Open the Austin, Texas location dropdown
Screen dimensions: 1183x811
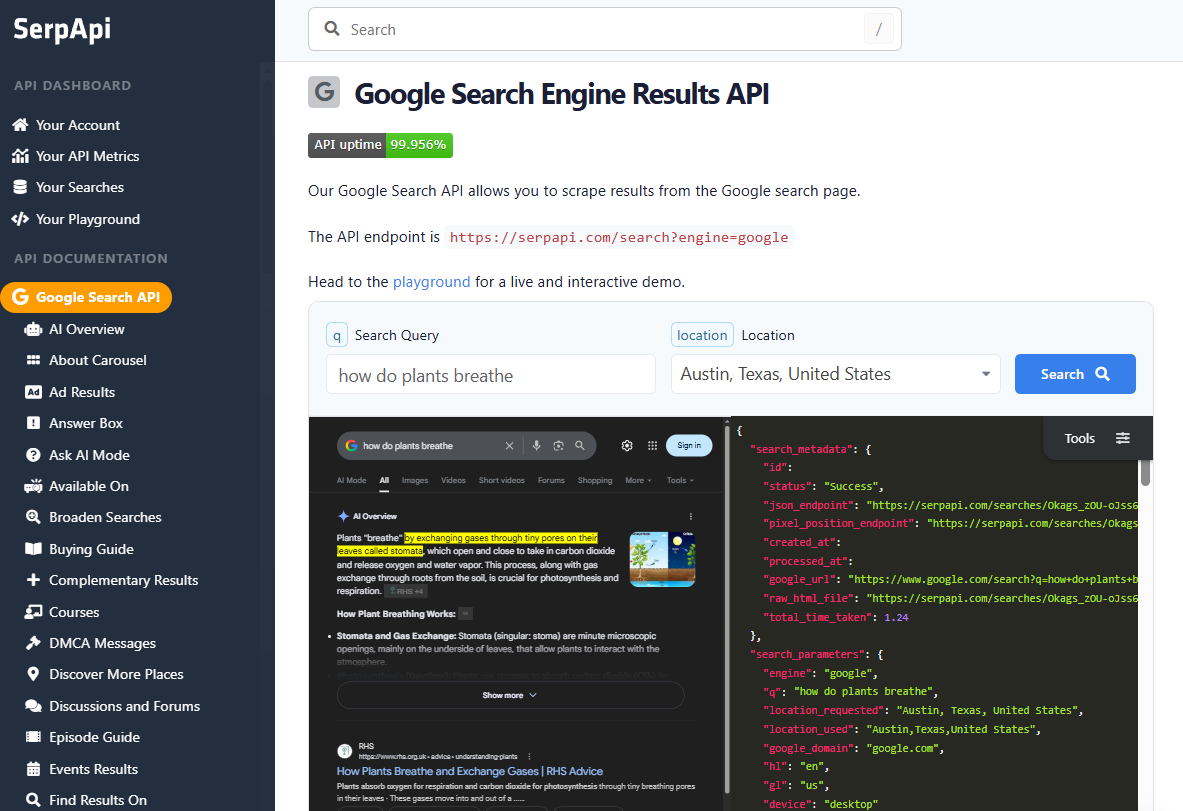point(835,374)
